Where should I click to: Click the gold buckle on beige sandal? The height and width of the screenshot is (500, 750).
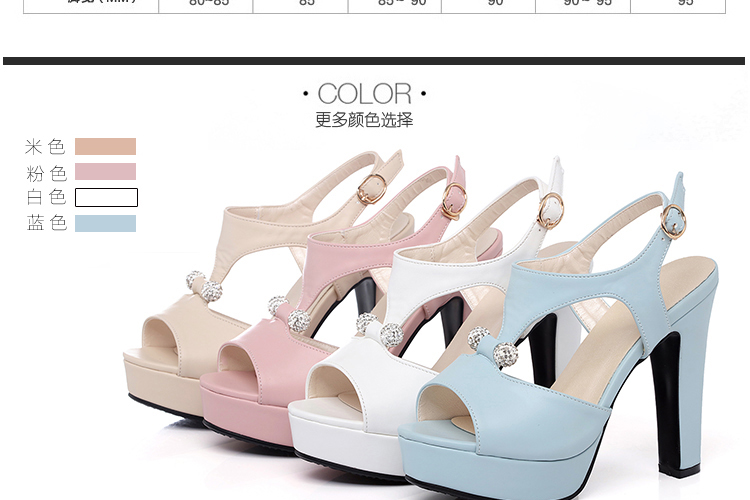coord(371,188)
